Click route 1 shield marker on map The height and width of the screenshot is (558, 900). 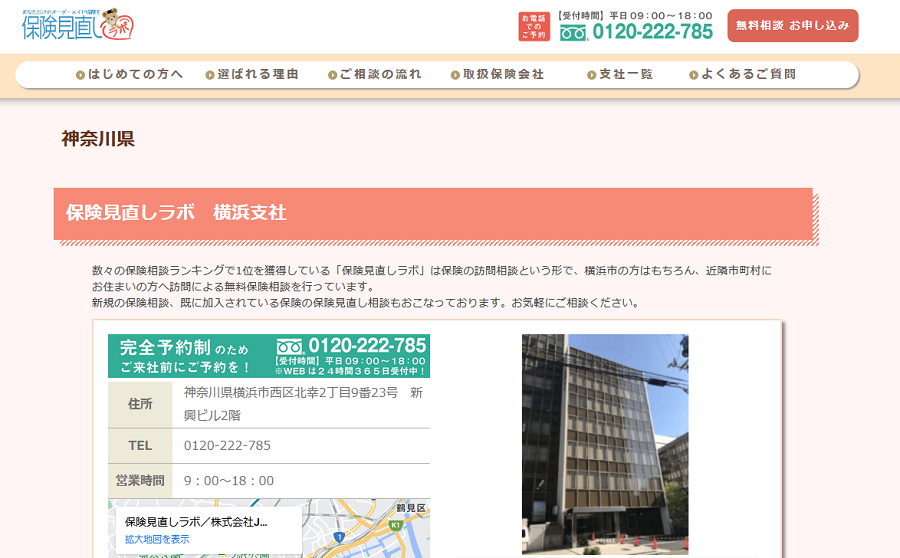pos(340,537)
